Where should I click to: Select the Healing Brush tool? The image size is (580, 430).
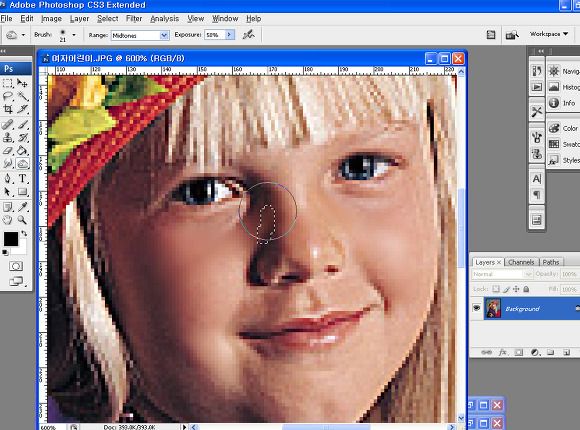8,124
